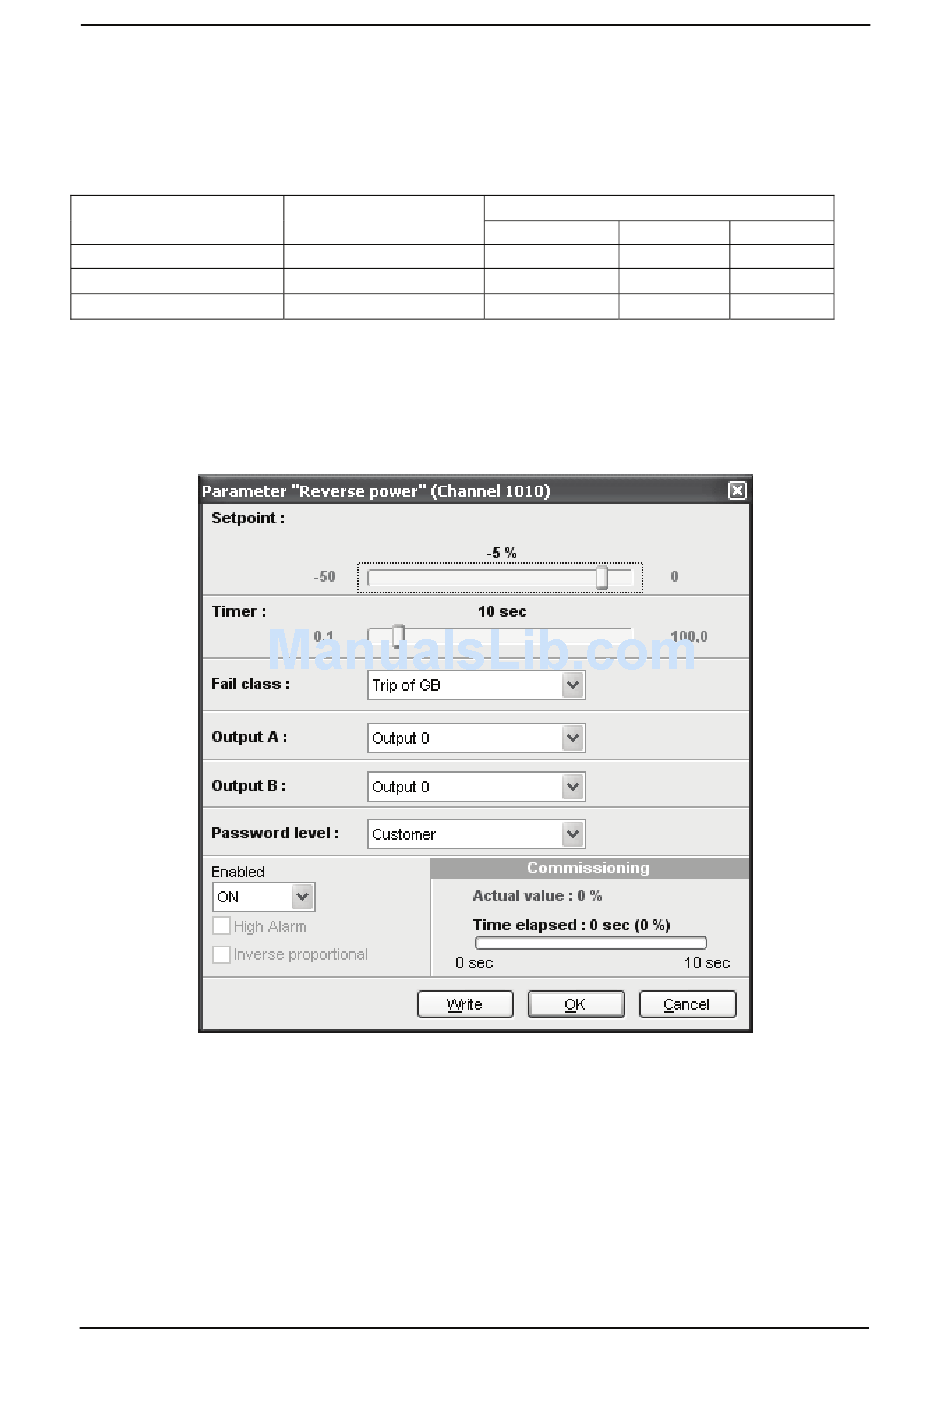This screenshot has height=1409, width=950.
Task: Click the Setpoint slider handle
Action: coord(602,577)
